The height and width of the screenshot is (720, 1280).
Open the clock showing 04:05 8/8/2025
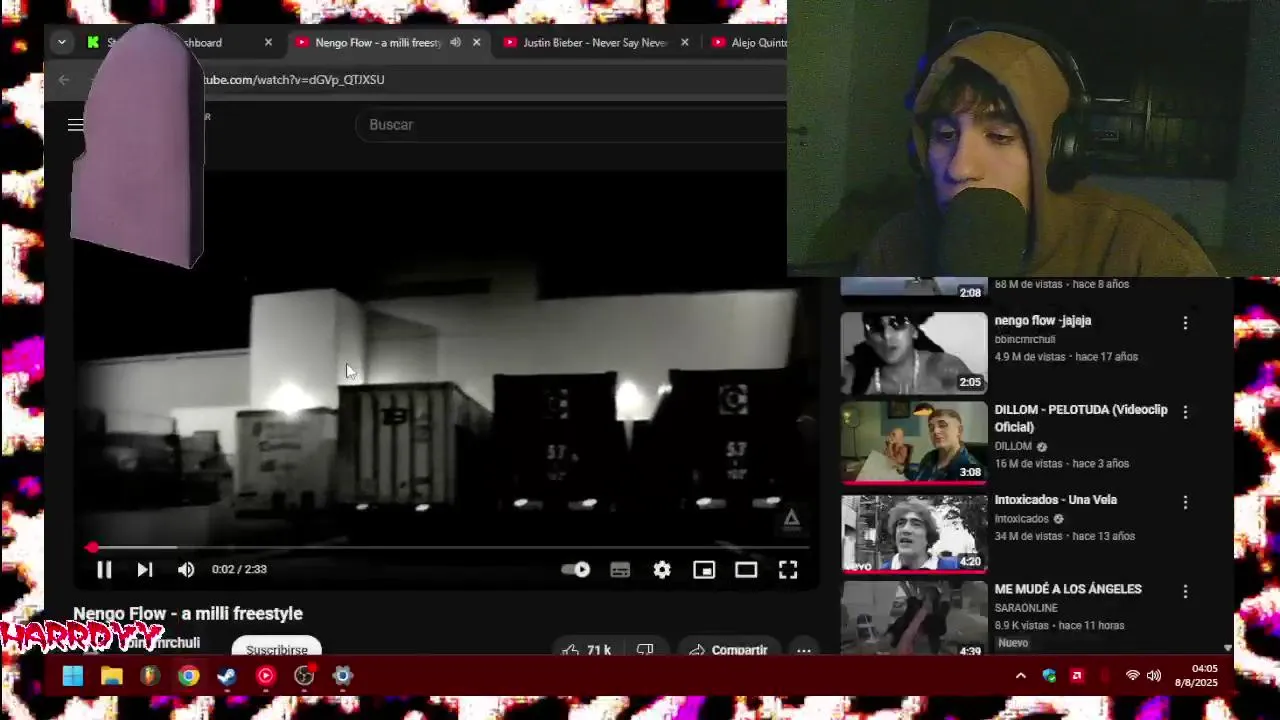pyautogui.click(x=1196, y=675)
